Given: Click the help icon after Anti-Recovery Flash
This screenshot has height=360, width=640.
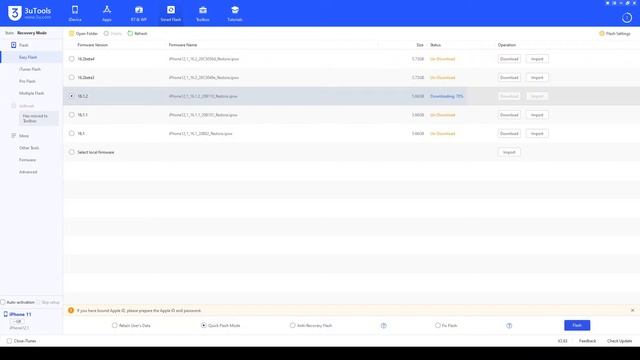Looking at the screenshot, I should point(384,326).
